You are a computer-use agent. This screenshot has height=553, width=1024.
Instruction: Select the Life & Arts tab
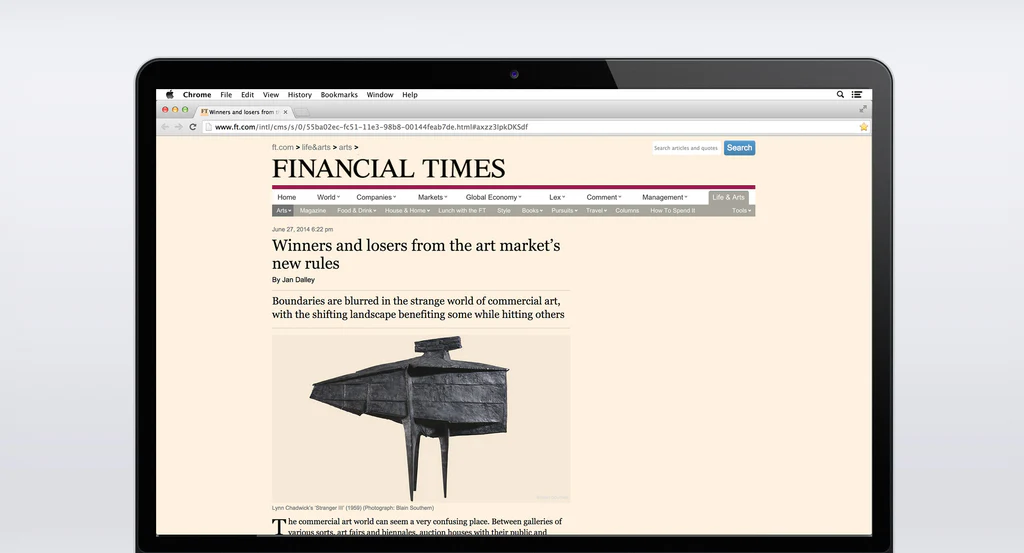[728, 197]
